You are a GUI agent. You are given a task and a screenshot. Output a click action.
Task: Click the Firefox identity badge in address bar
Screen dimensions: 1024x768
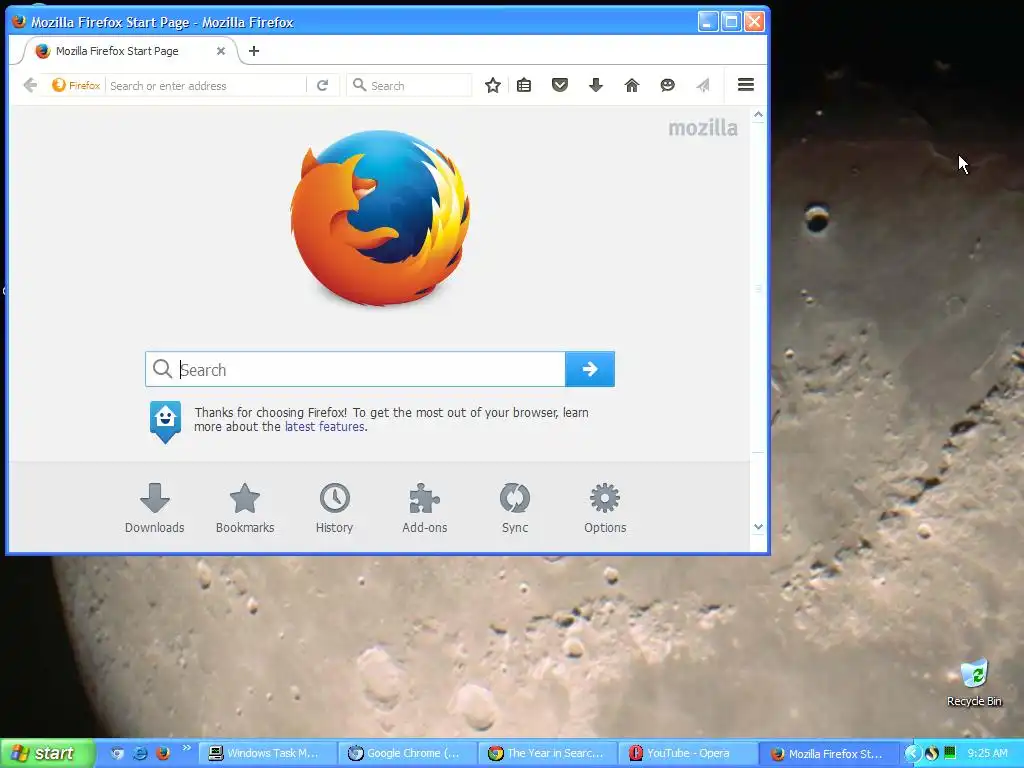[x=76, y=86]
